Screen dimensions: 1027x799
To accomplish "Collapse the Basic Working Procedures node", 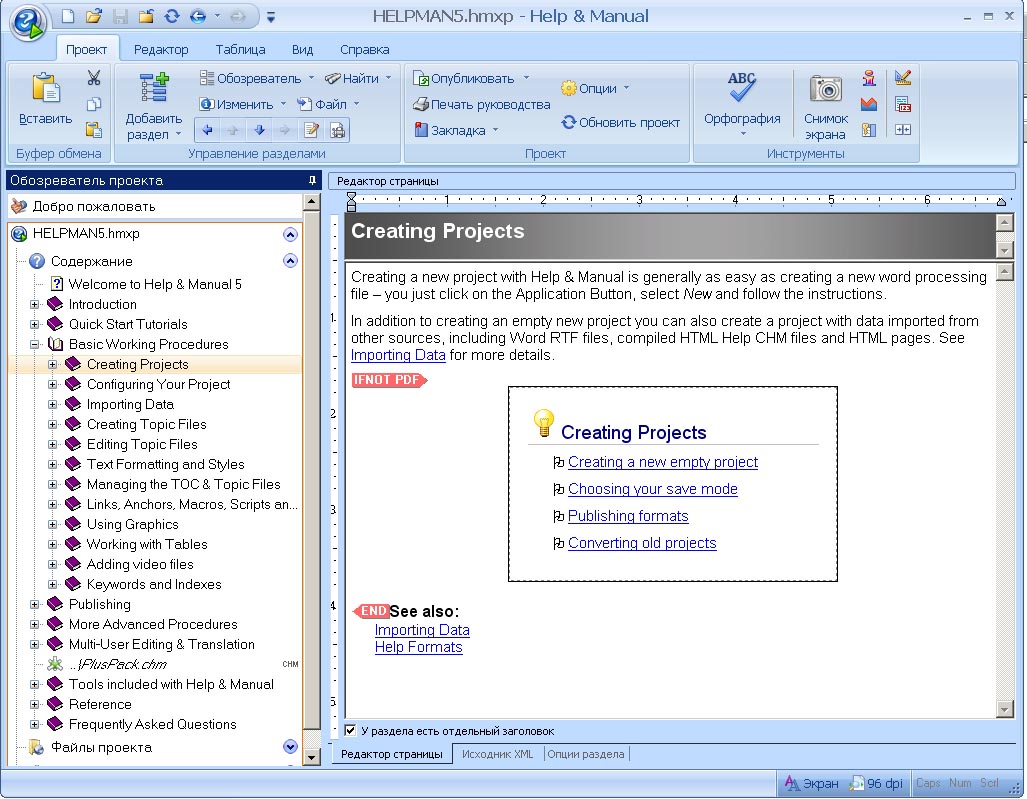I will click(x=35, y=344).
